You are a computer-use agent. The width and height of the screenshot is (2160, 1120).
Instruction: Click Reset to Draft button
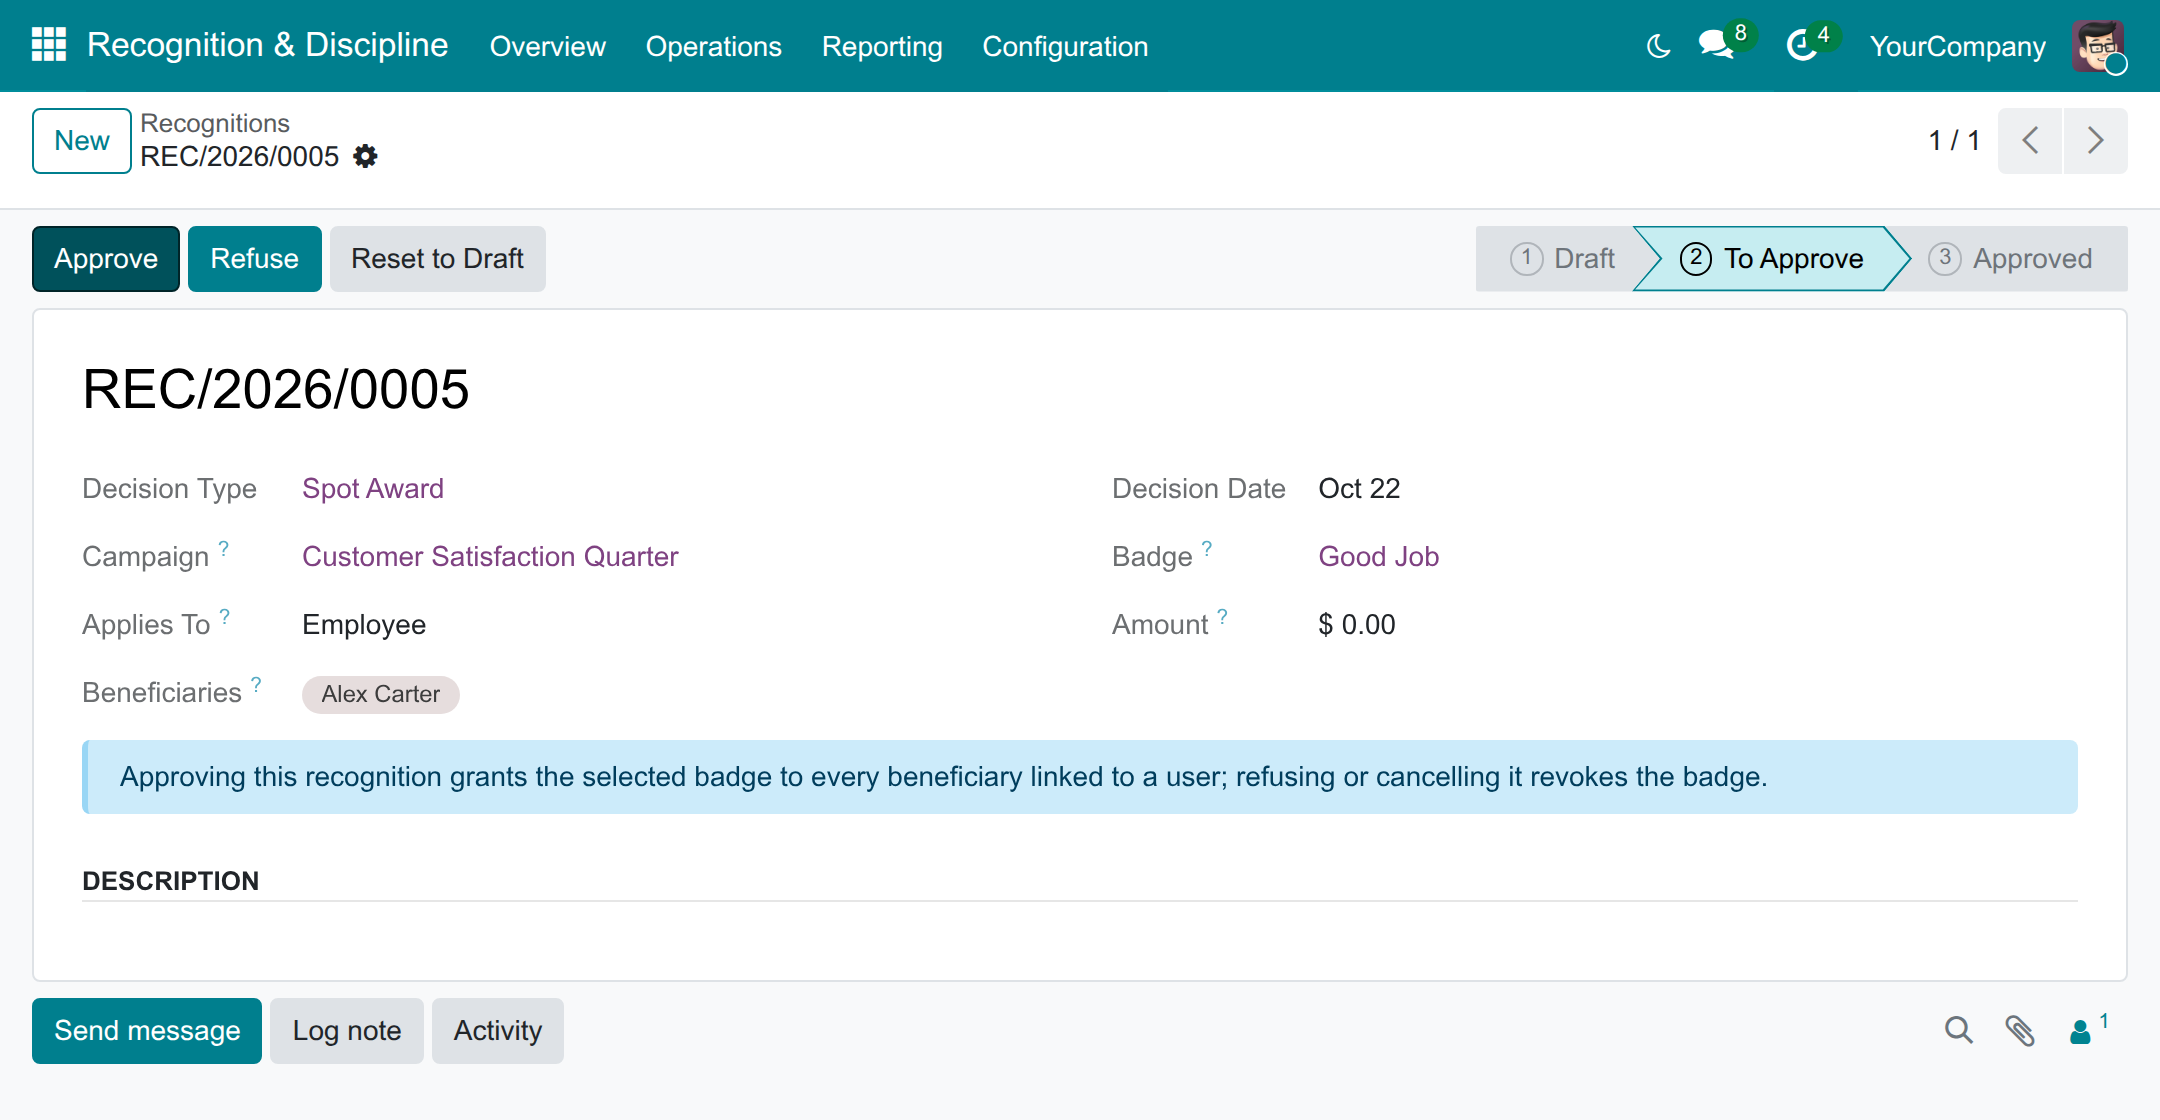point(438,259)
